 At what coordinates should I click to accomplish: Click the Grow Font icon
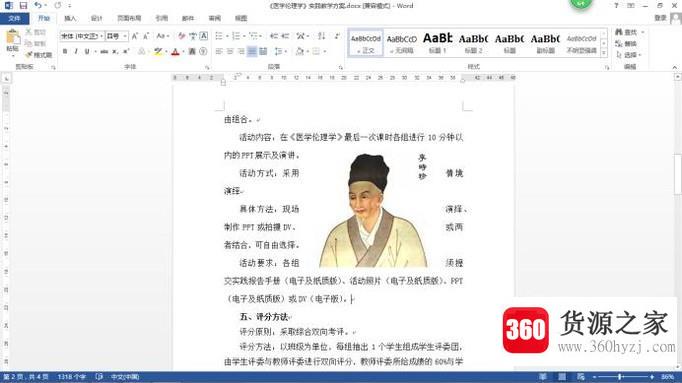pos(135,36)
